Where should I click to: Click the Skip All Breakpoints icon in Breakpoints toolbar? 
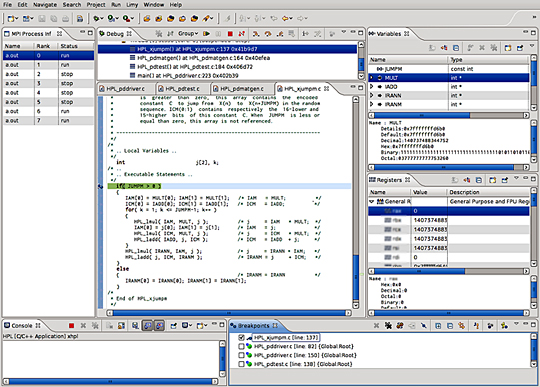pos(424,325)
